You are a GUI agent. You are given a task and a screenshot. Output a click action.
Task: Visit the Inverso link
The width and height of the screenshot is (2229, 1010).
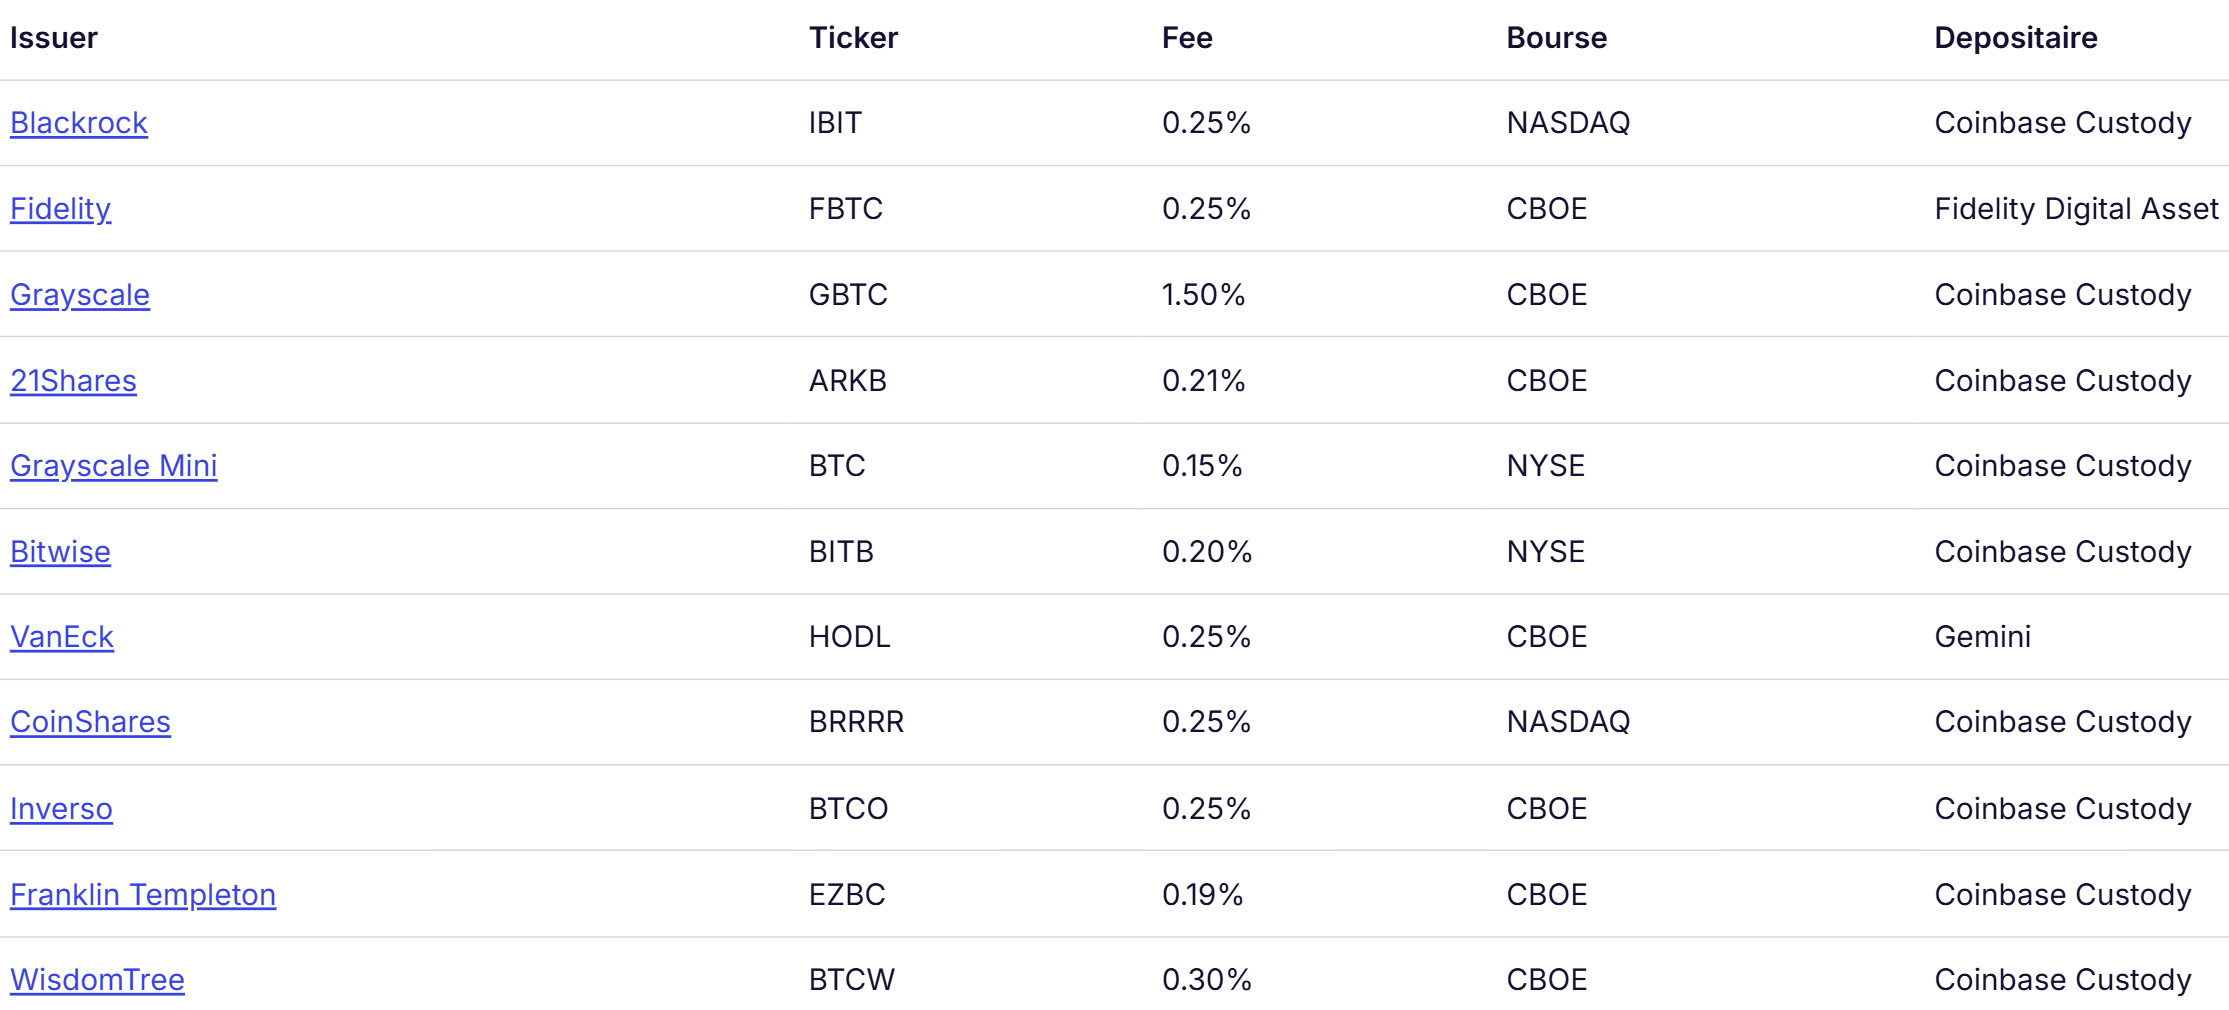[61, 809]
